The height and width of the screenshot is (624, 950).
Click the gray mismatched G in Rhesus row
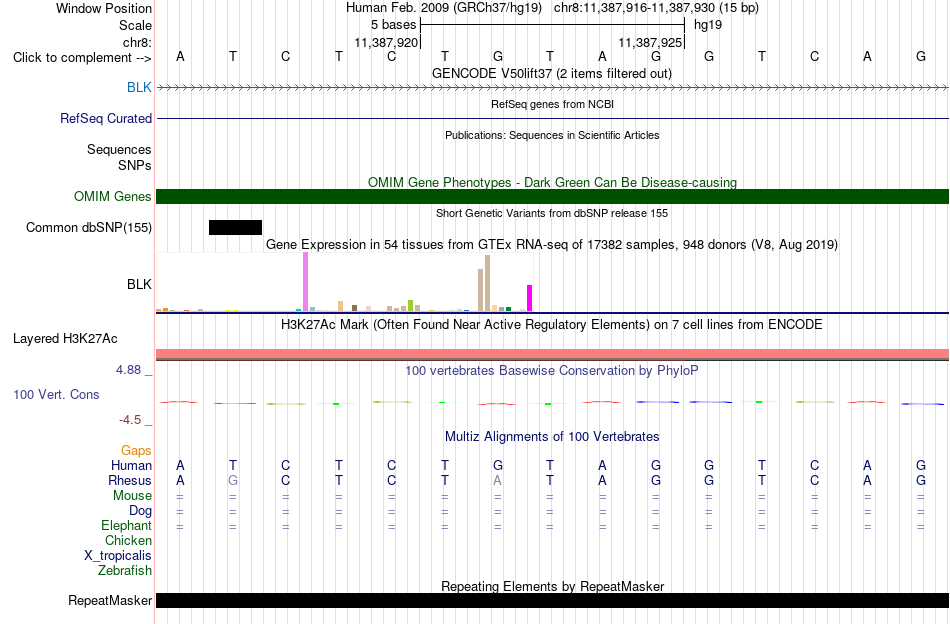tap(233, 480)
